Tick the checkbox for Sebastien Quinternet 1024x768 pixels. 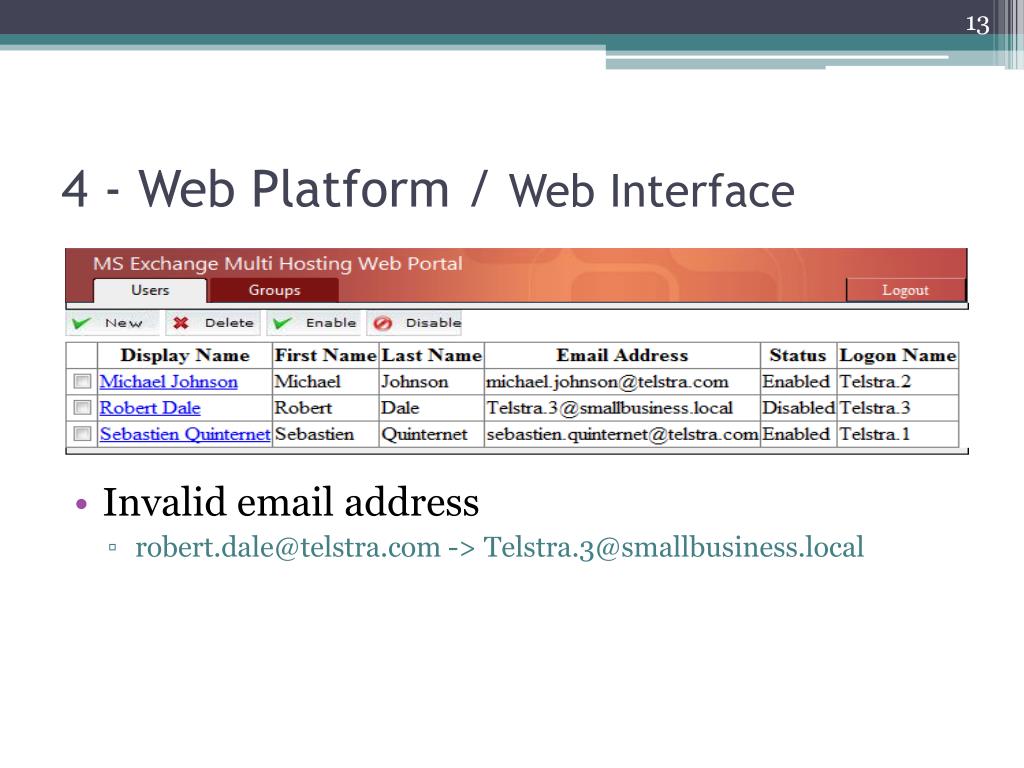pyautogui.click(x=82, y=434)
